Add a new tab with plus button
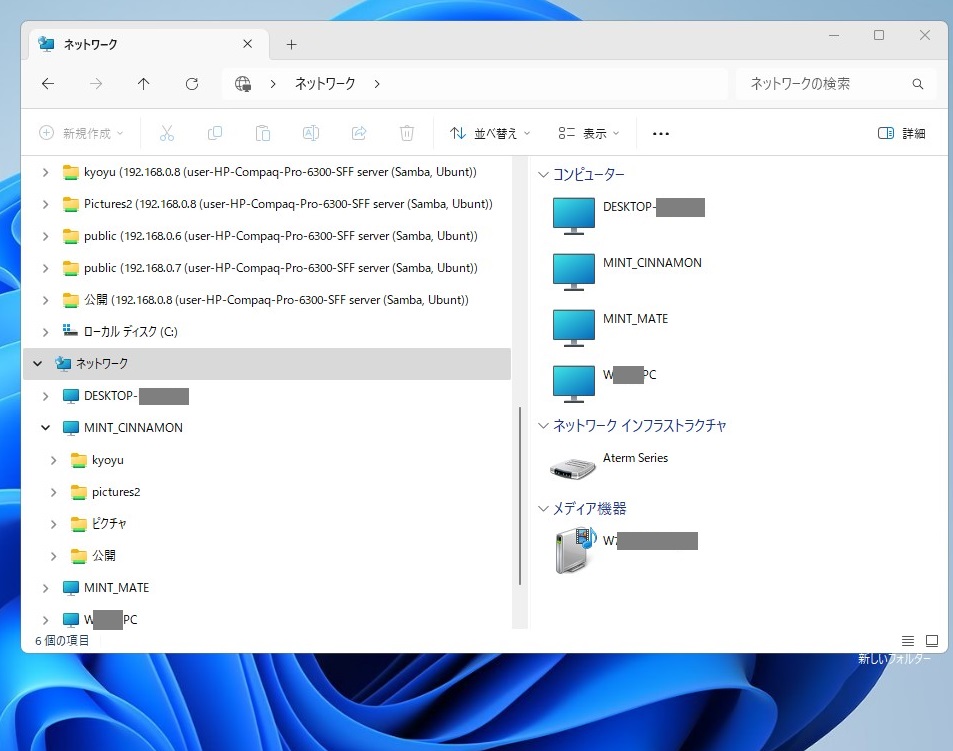This screenshot has height=751, width=953. (291, 45)
